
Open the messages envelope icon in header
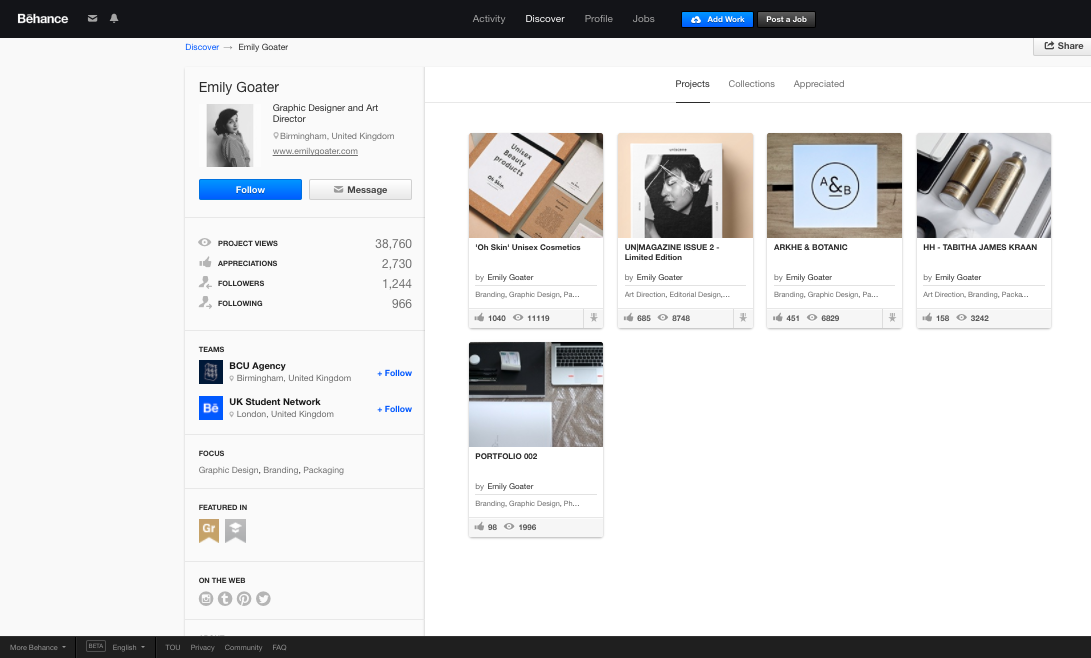93,19
